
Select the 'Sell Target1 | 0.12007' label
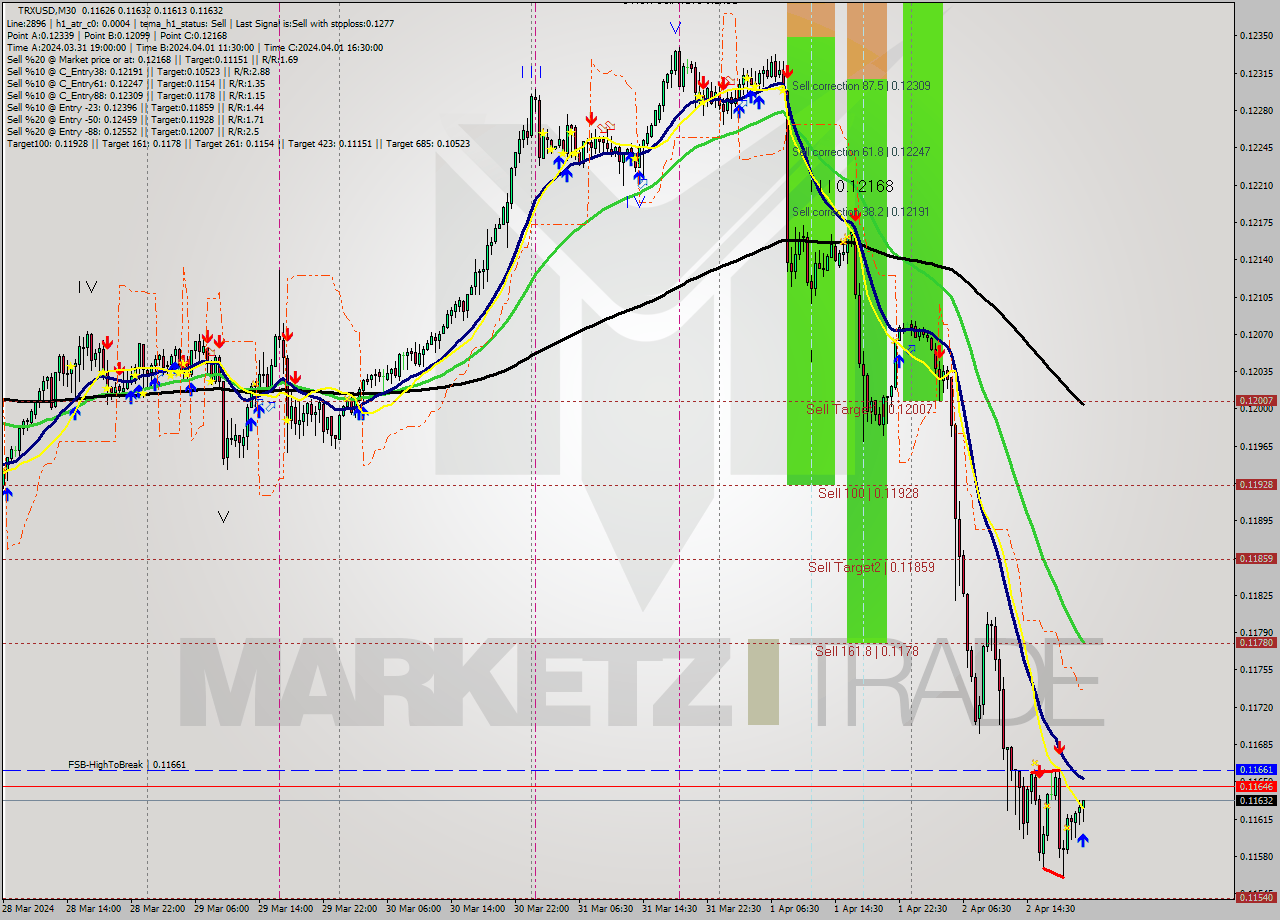click(870, 409)
